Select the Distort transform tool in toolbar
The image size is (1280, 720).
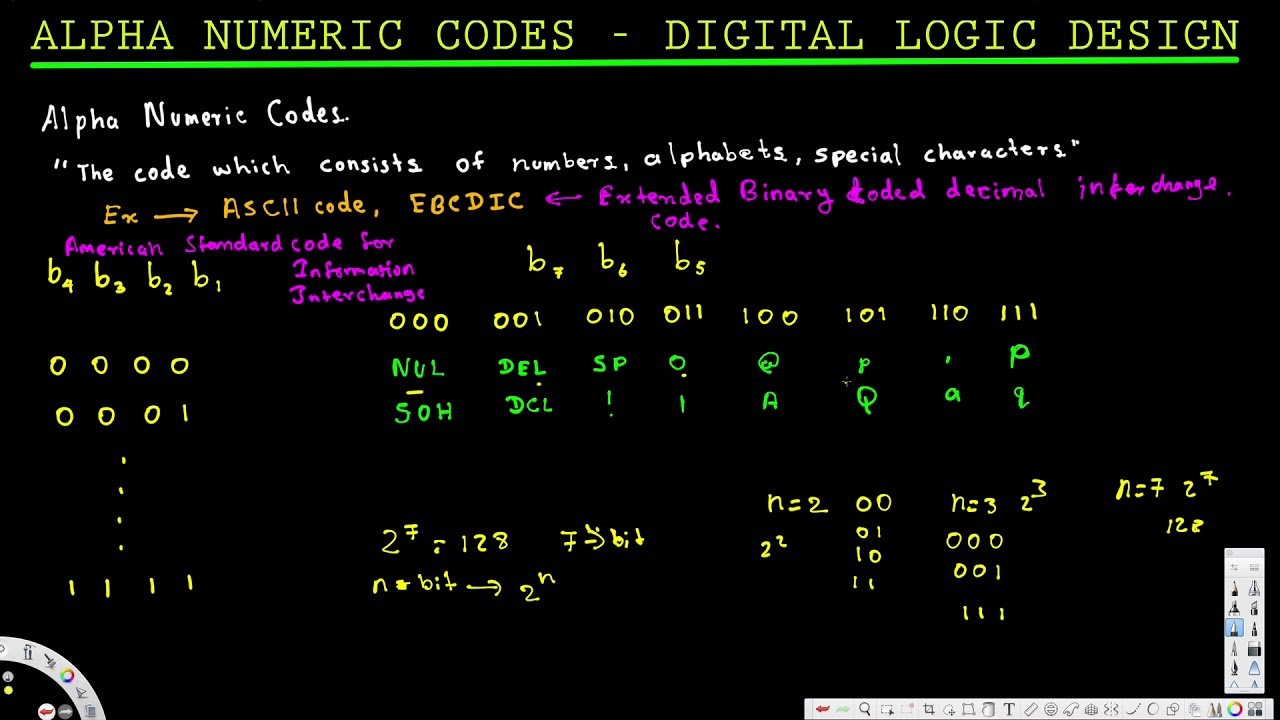(x=969, y=709)
